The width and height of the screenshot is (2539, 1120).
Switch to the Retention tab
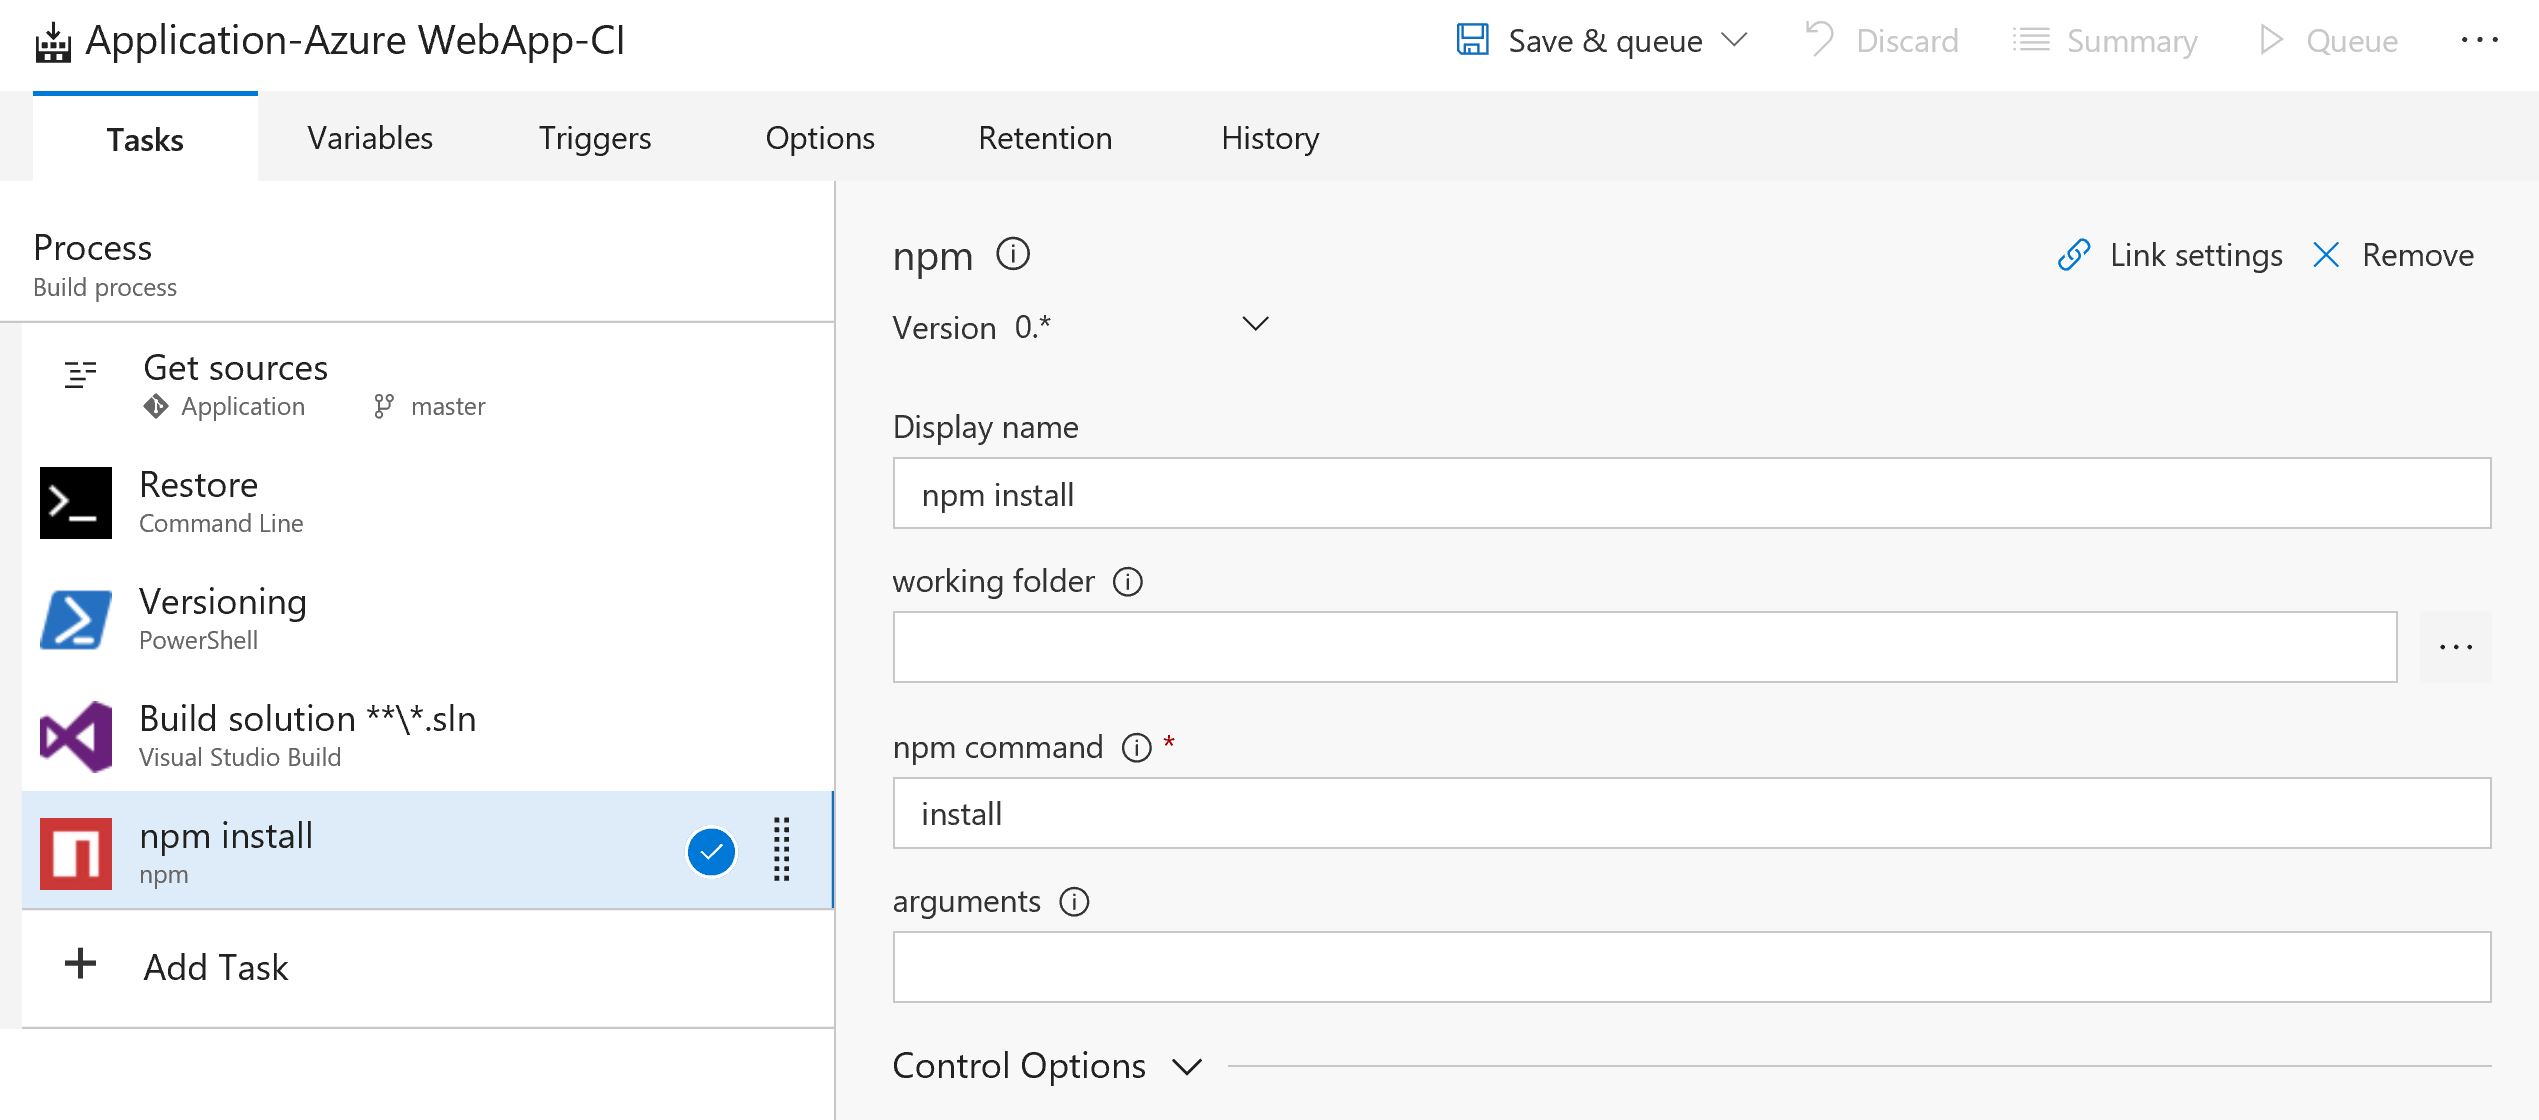tap(1045, 138)
